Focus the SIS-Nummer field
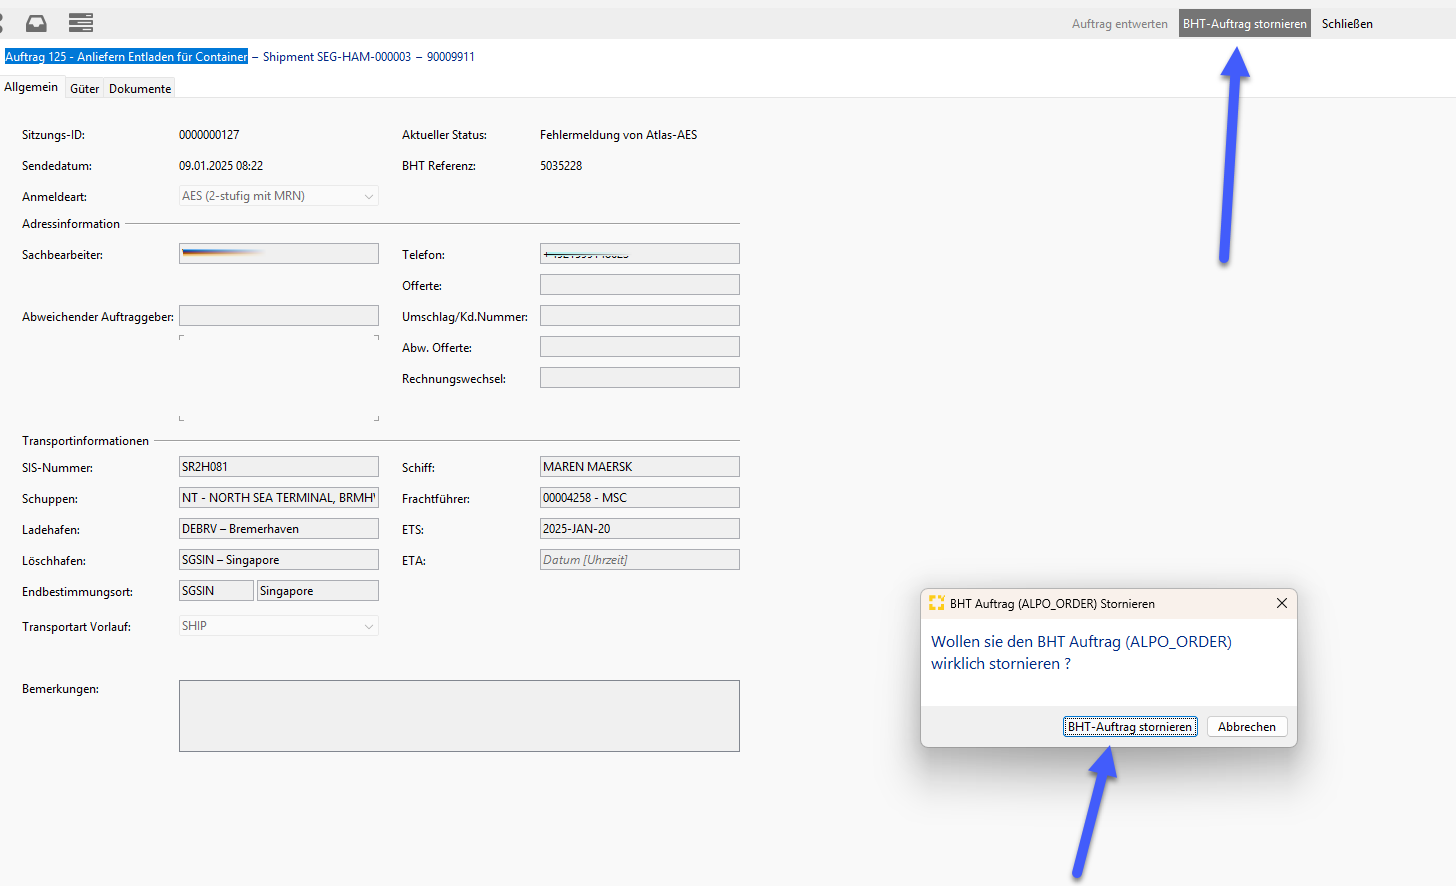1456x886 pixels. tap(279, 467)
